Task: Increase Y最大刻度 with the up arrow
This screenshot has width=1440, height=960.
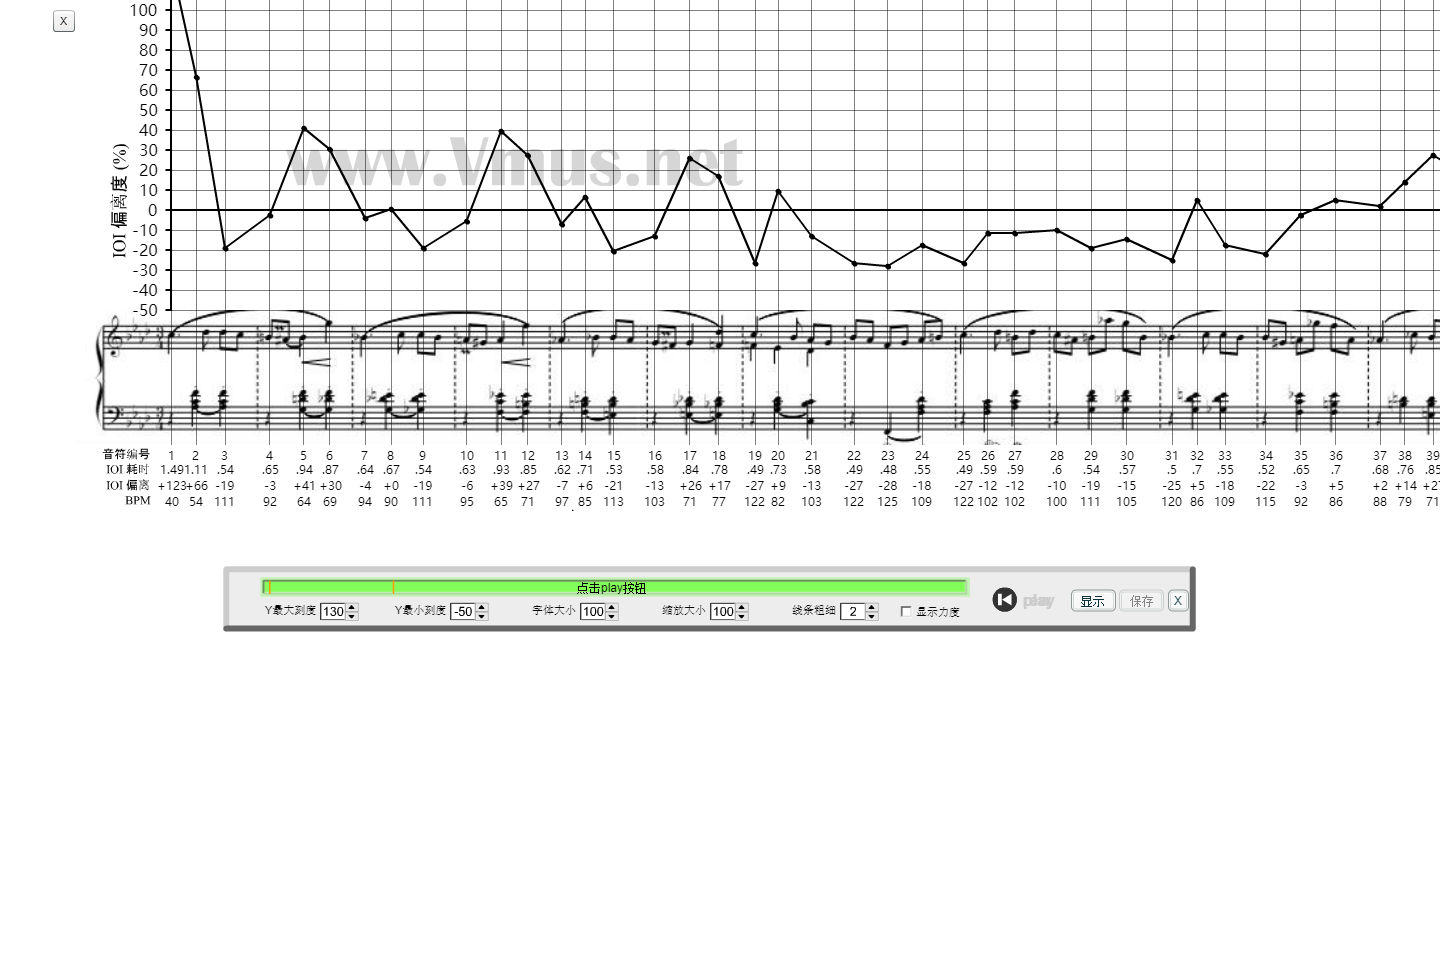Action: (352, 607)
